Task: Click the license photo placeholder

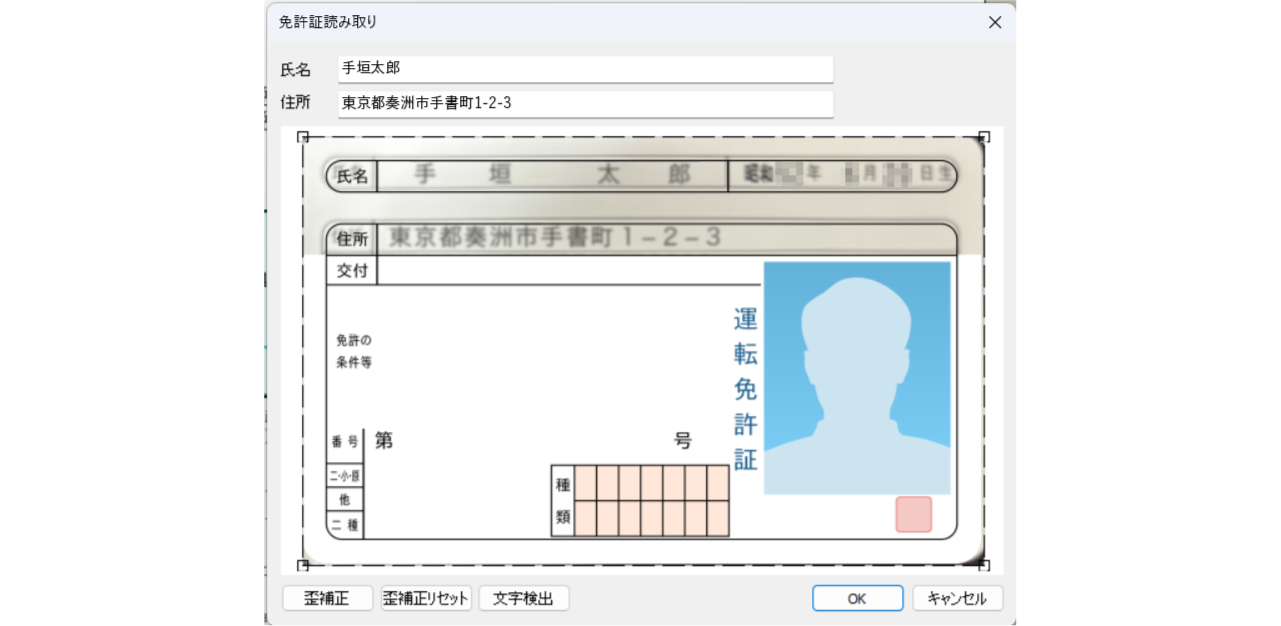Action: [858, 378]
